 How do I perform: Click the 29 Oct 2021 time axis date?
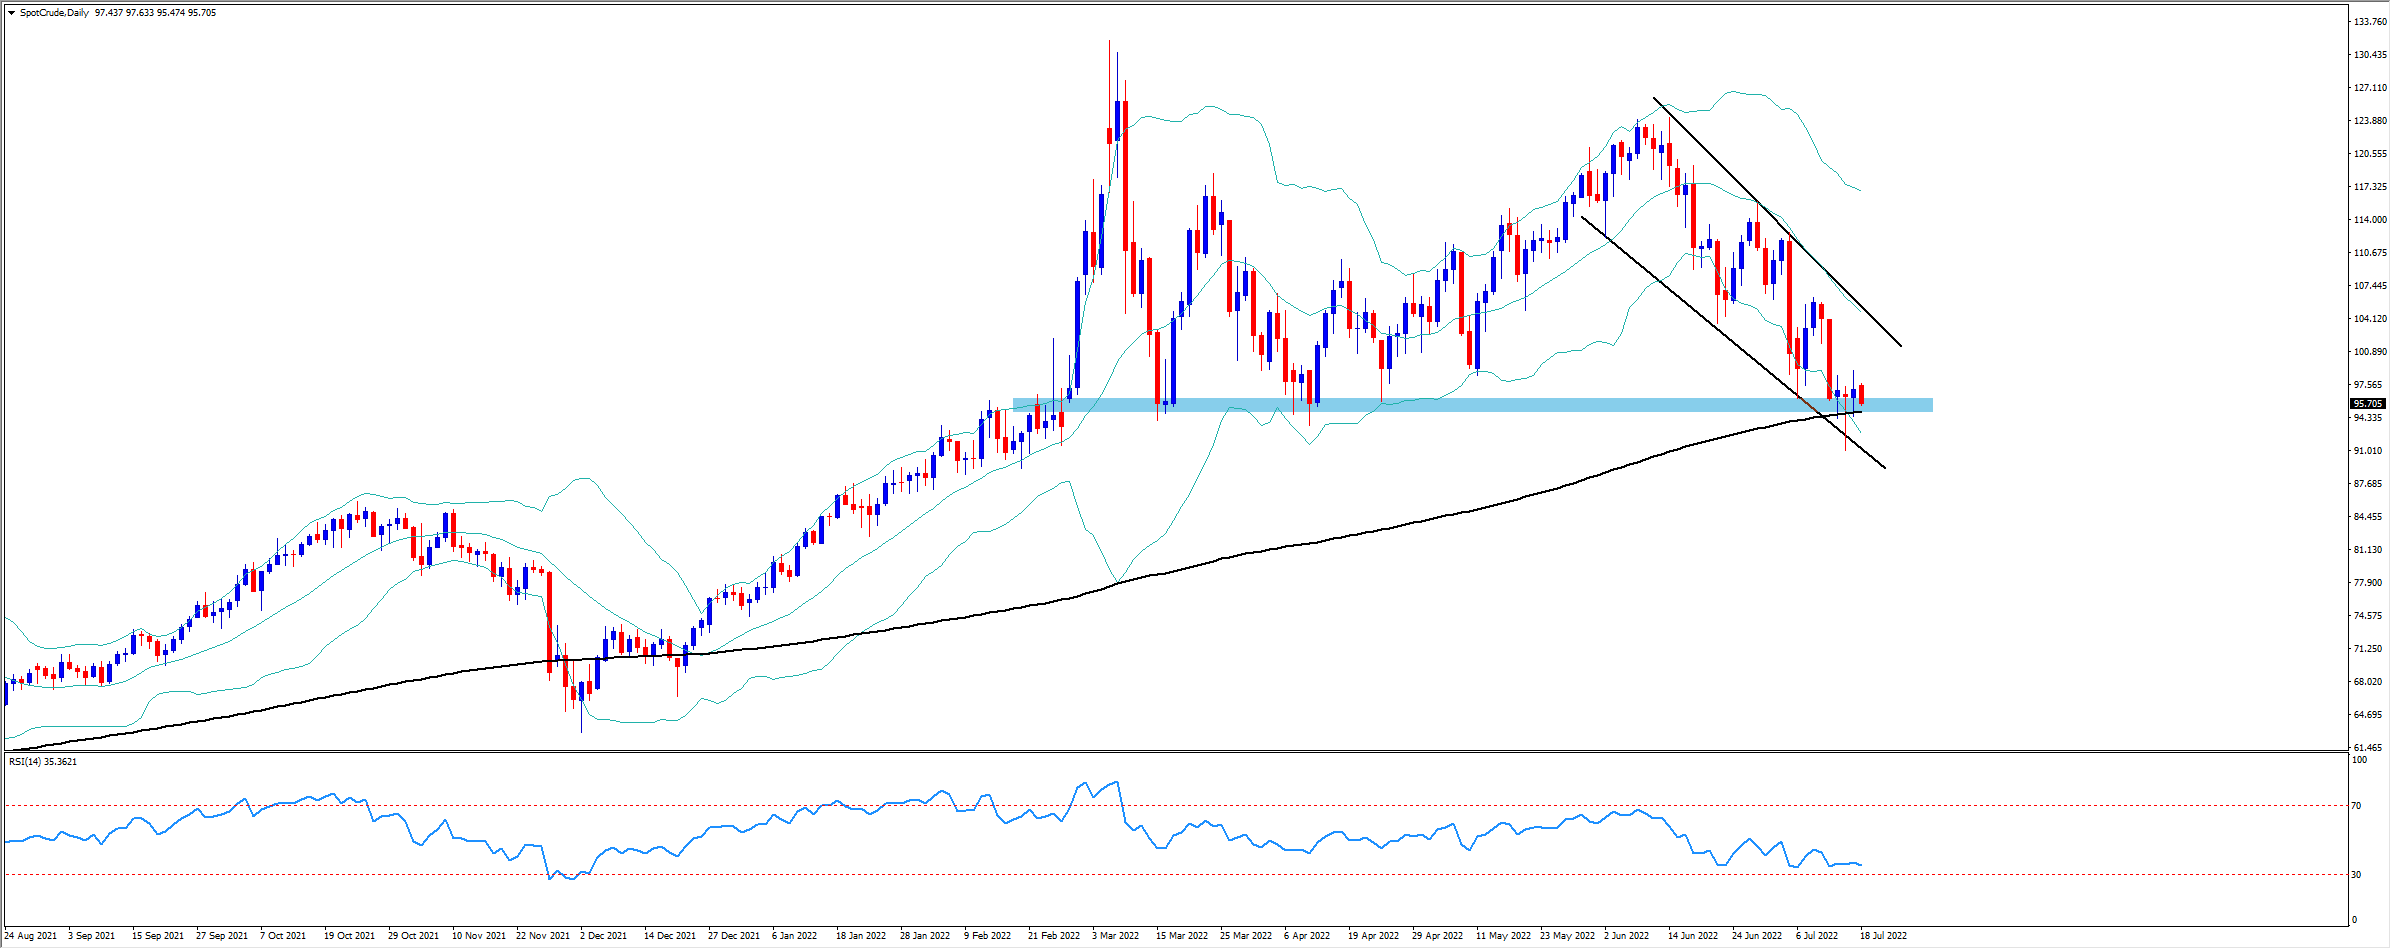[x=414, y=936]
